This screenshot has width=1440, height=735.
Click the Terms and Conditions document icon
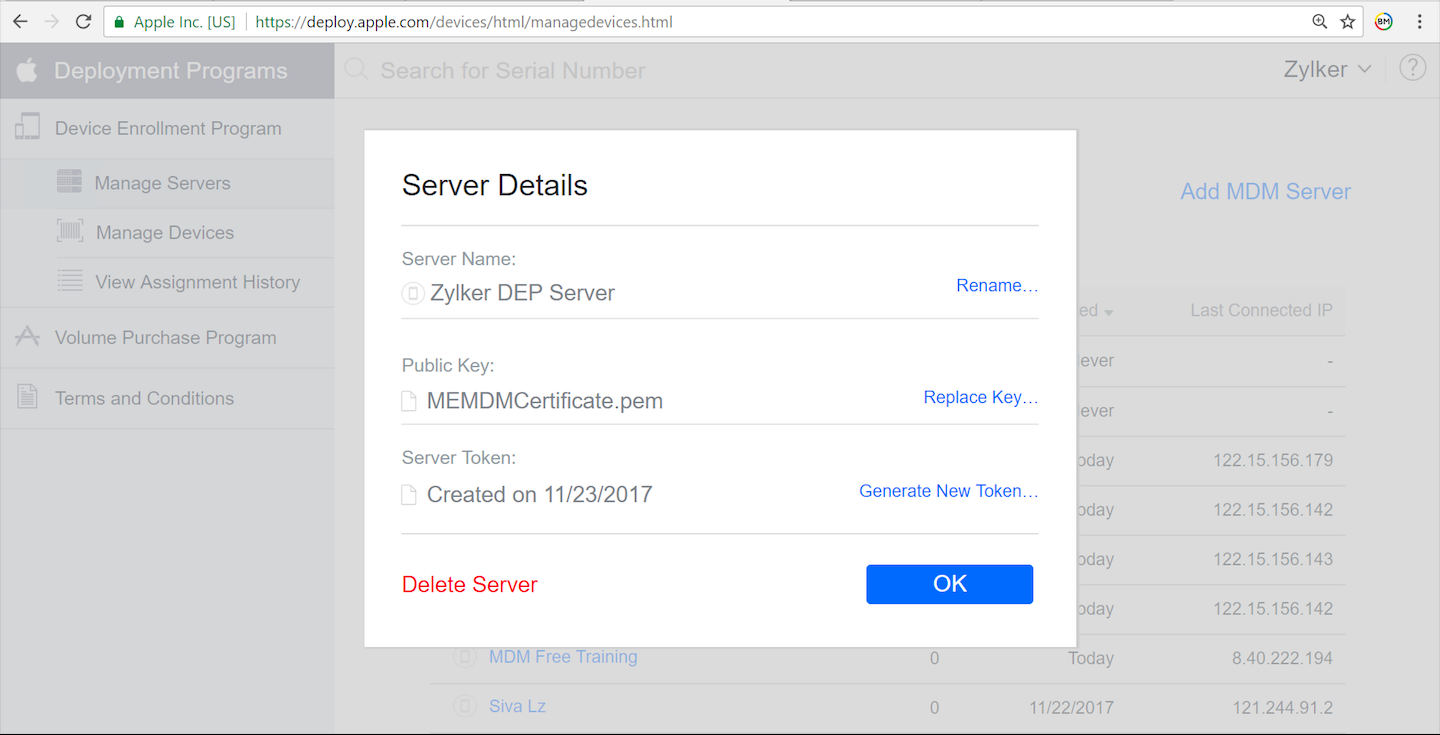coord(27,397)
